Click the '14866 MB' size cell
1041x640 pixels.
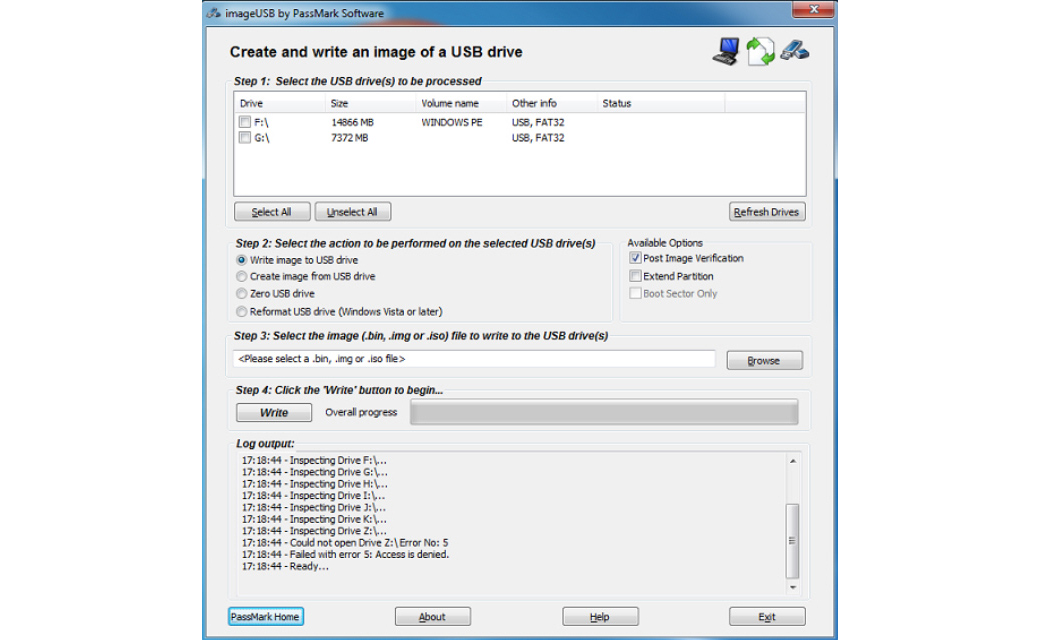[x=353, y=122]
